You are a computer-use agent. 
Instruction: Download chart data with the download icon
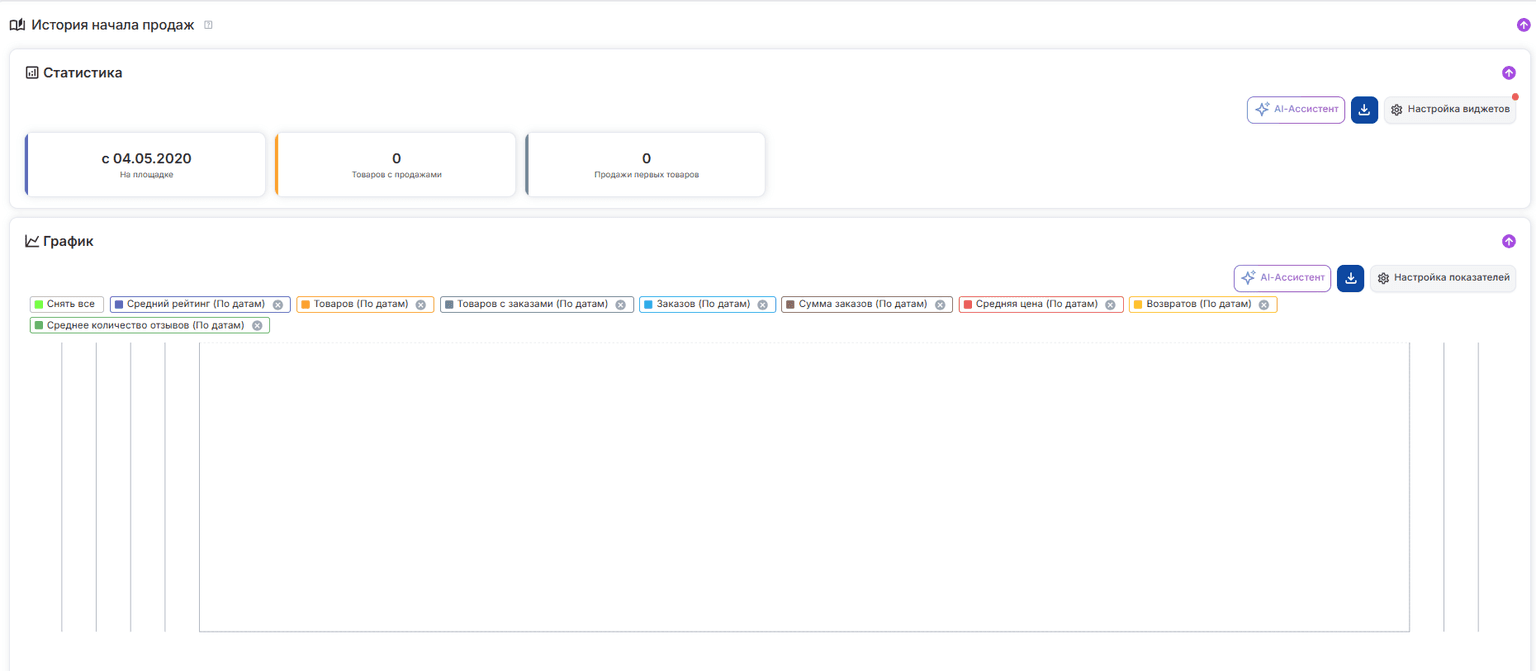[x=1350, y=278]
